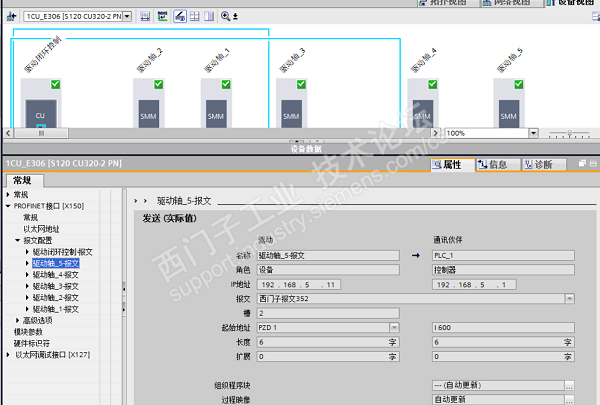This screenshot has height=405, width=600.
Task: Expand the 驱动闭环控制-报文 node
Action: click(27, 252)
